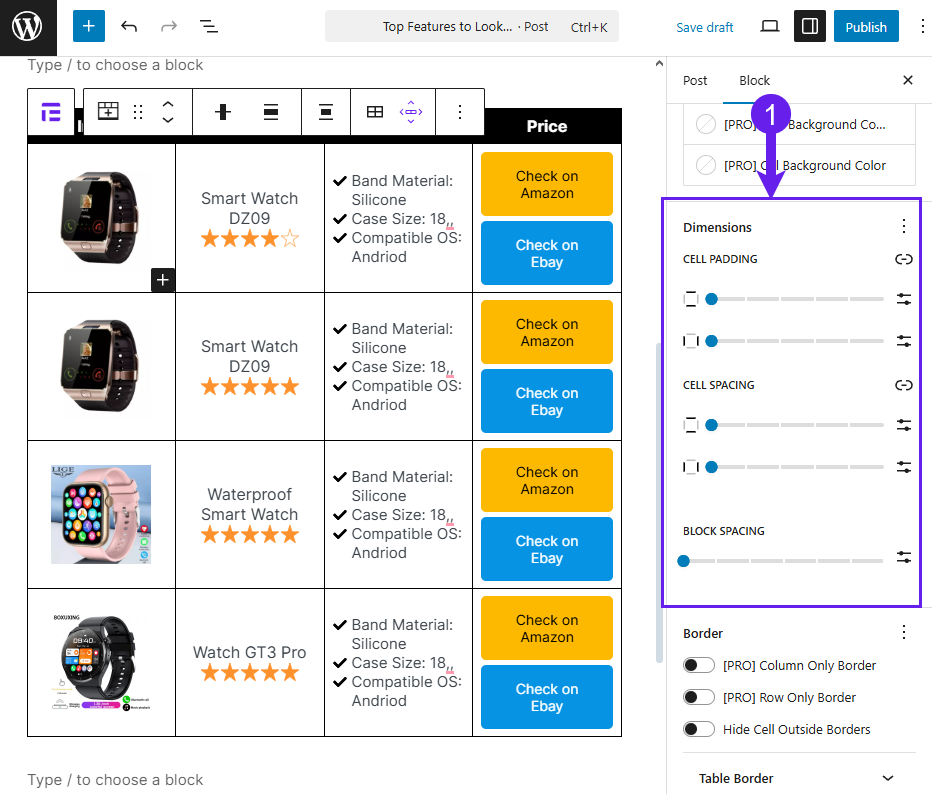
Task: Click the table grid layout toolbar icon
Action: coord(374,112)
